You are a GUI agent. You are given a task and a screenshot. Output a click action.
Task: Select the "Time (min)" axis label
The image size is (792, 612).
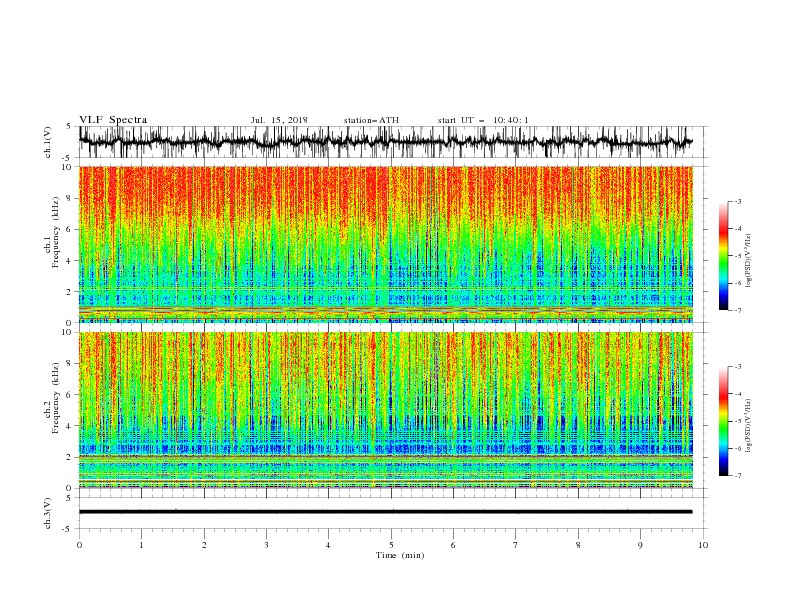(400, 555)
